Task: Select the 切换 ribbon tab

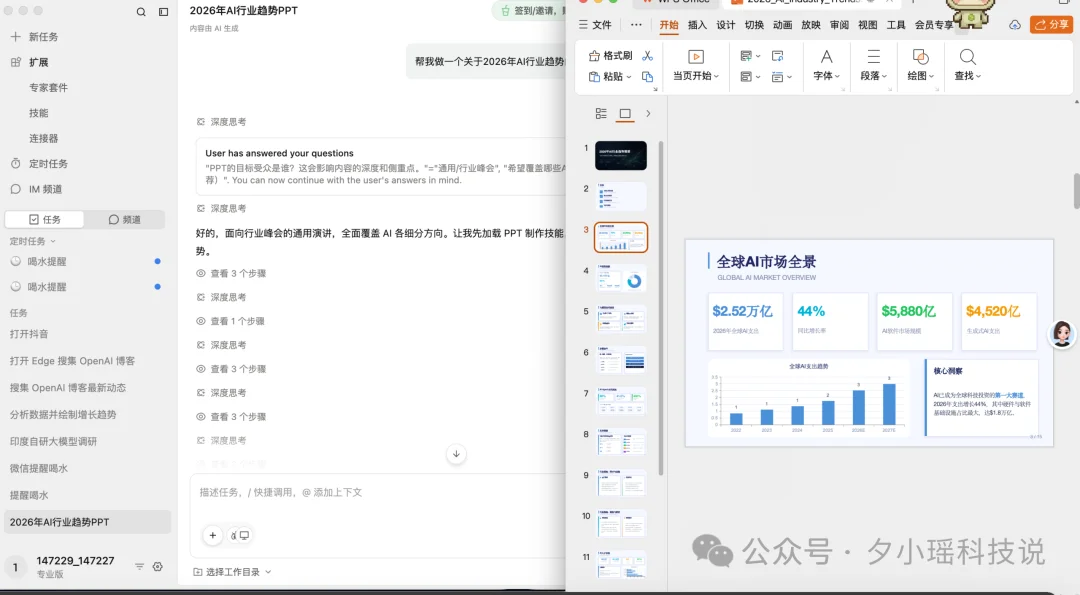Action: tap(754, 25)
